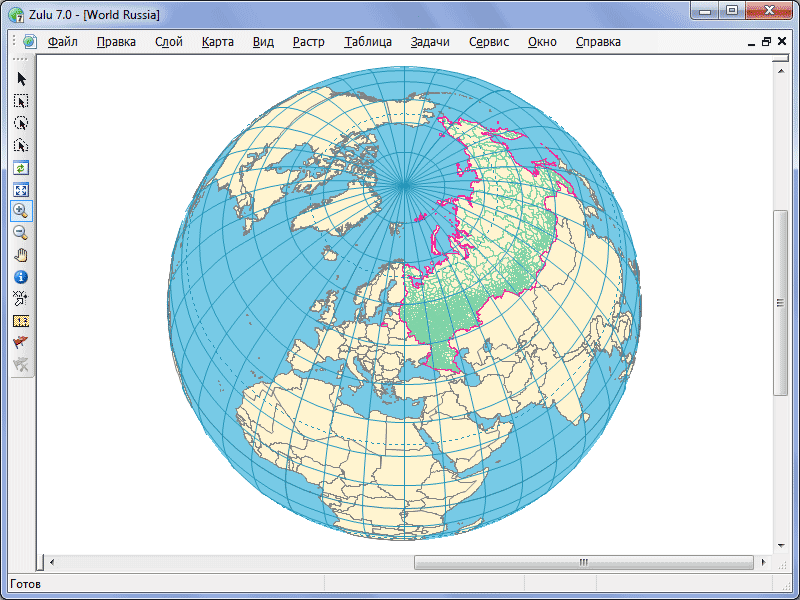
Task: Restore the inner document window
Action: (x=766, y=42)
